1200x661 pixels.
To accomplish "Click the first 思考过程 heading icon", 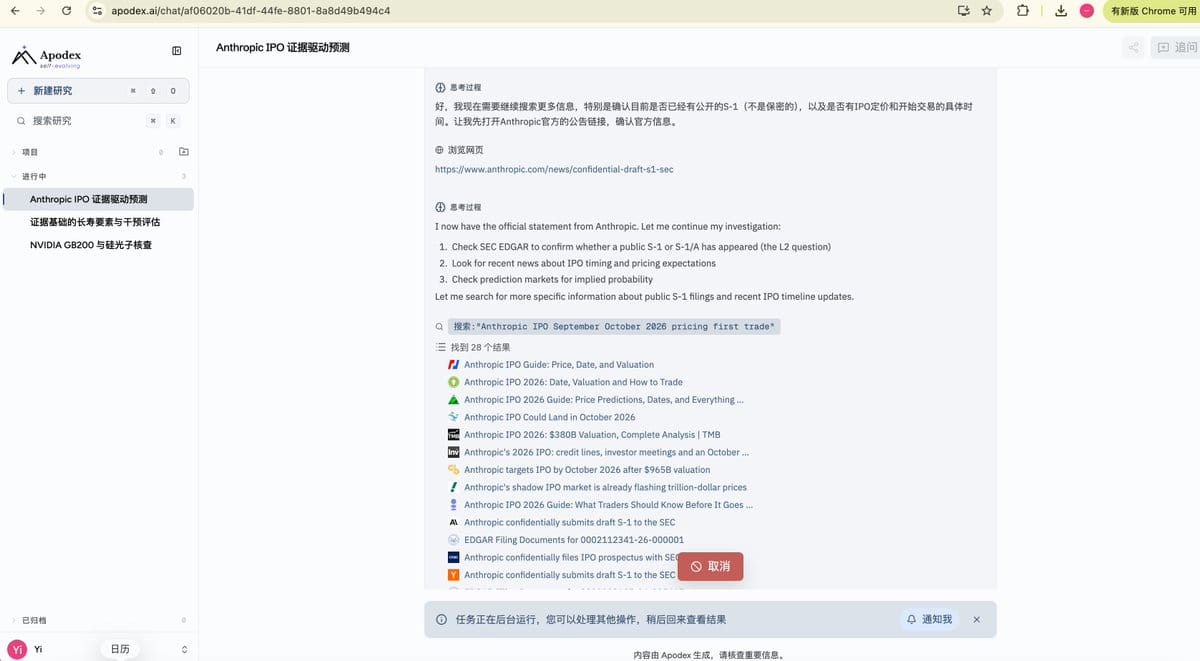I will coord(440,87).
